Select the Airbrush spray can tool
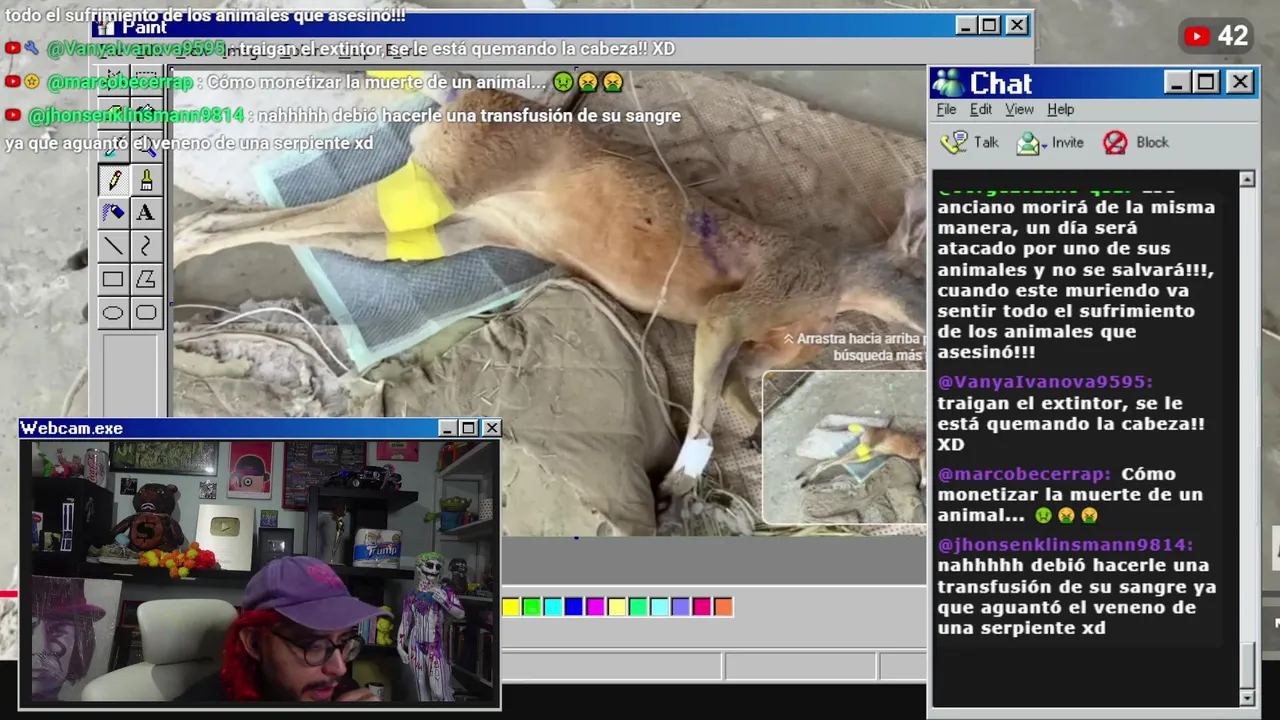The height and width of the screenshot is (720, 1280). [113, 212]
